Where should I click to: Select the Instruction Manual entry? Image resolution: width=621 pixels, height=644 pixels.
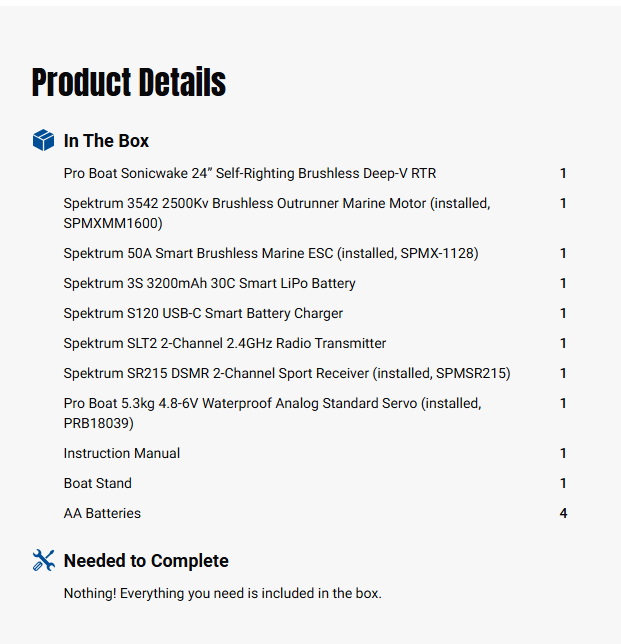tap(122, 453)
